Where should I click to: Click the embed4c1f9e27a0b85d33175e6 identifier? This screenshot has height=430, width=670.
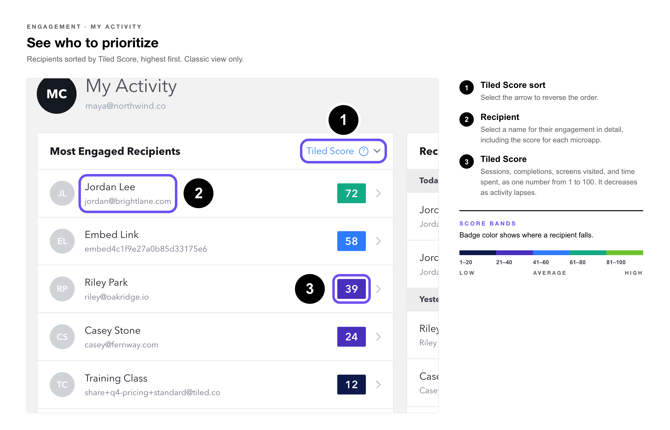coord(146,249)
